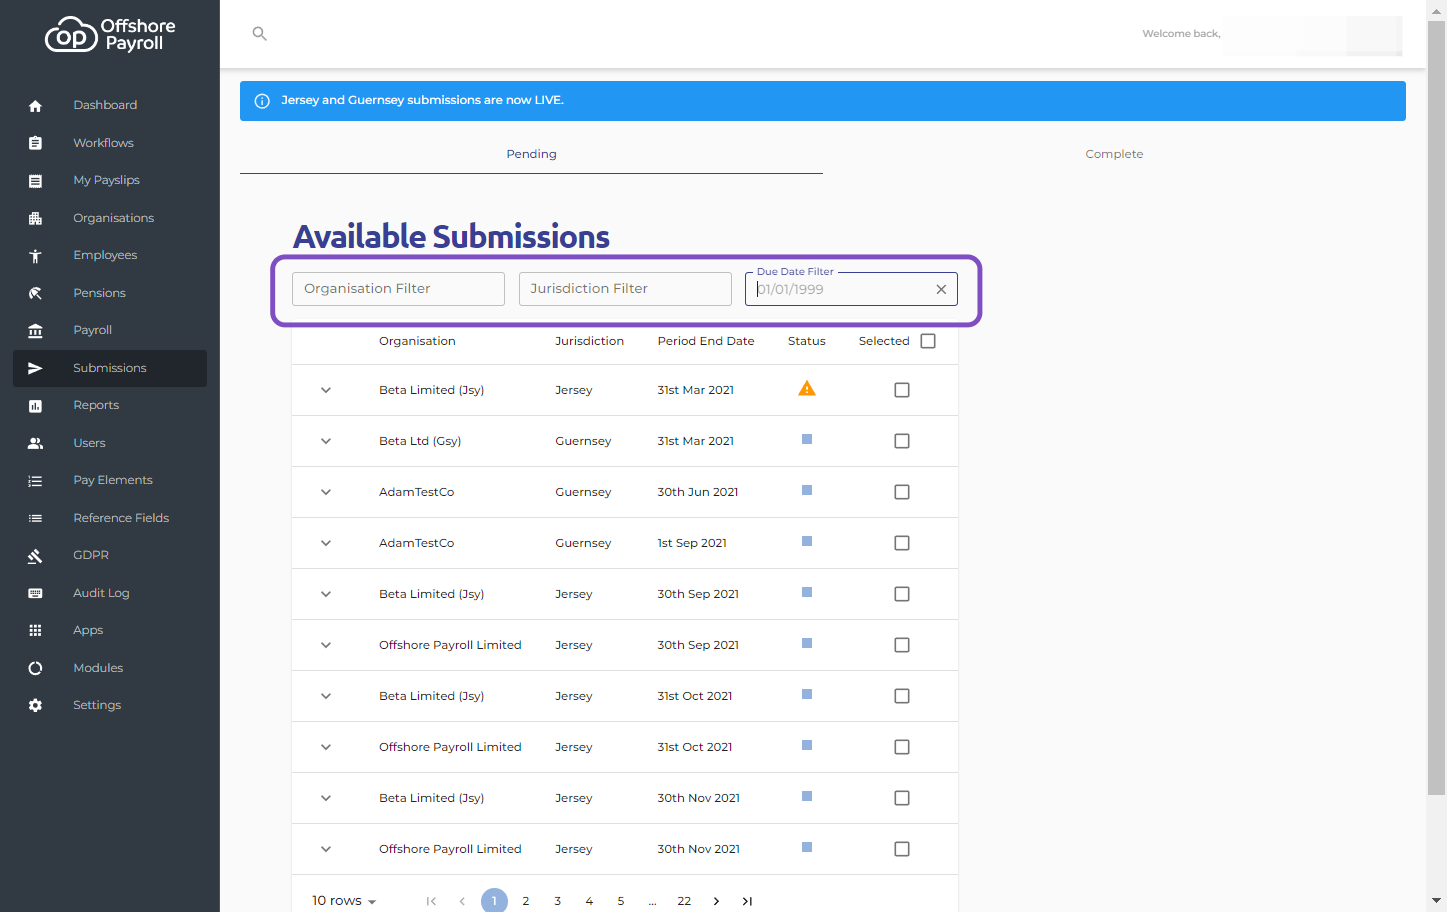The height and width of the screenshot is (912, 1447).
Task: Open Workflows clipboard icon
Action: point(35,143)
